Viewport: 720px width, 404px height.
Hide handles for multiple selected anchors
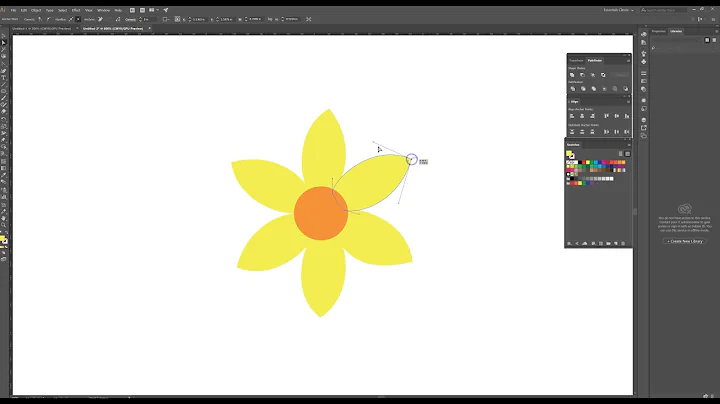(x=78, y=19)
